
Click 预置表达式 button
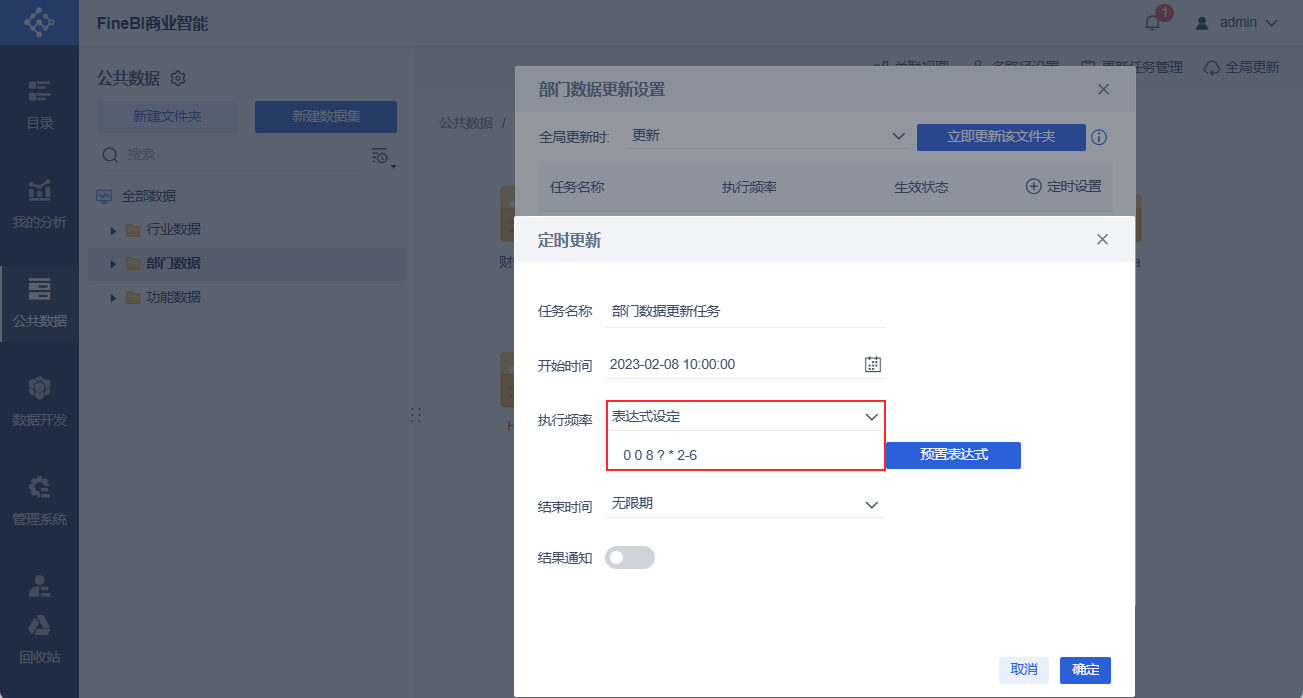[x=953, y=455]
